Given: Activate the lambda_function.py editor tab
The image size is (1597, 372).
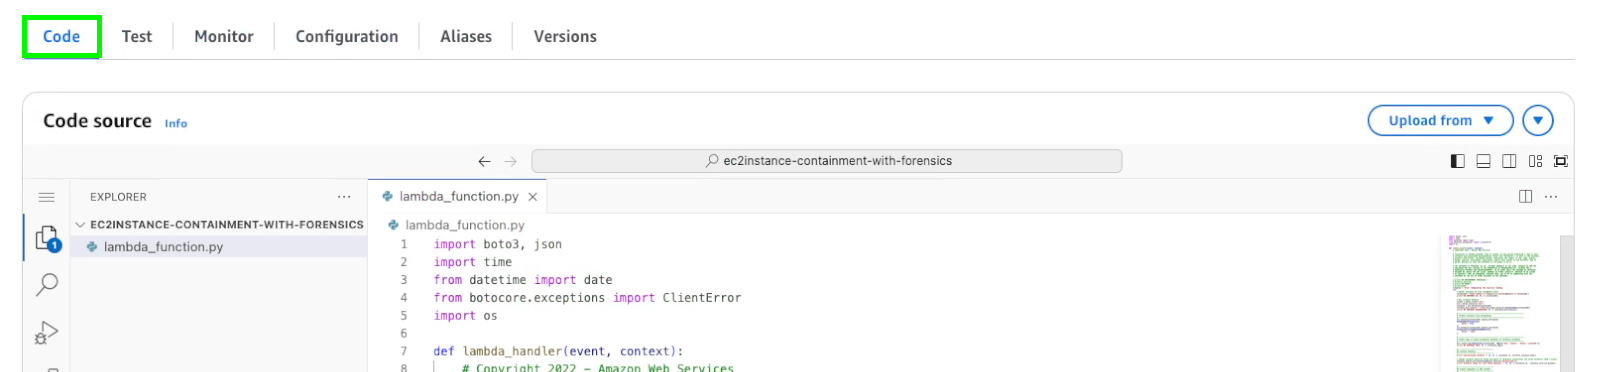Looking at the screenshot, I should 458,197.
